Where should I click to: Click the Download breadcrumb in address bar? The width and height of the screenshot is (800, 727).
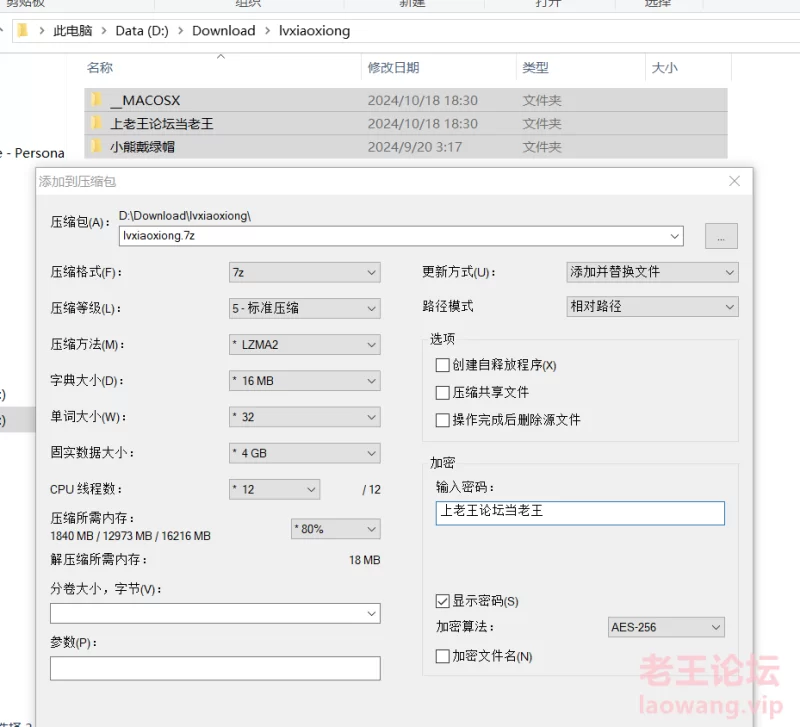click(x=223, y=30)
